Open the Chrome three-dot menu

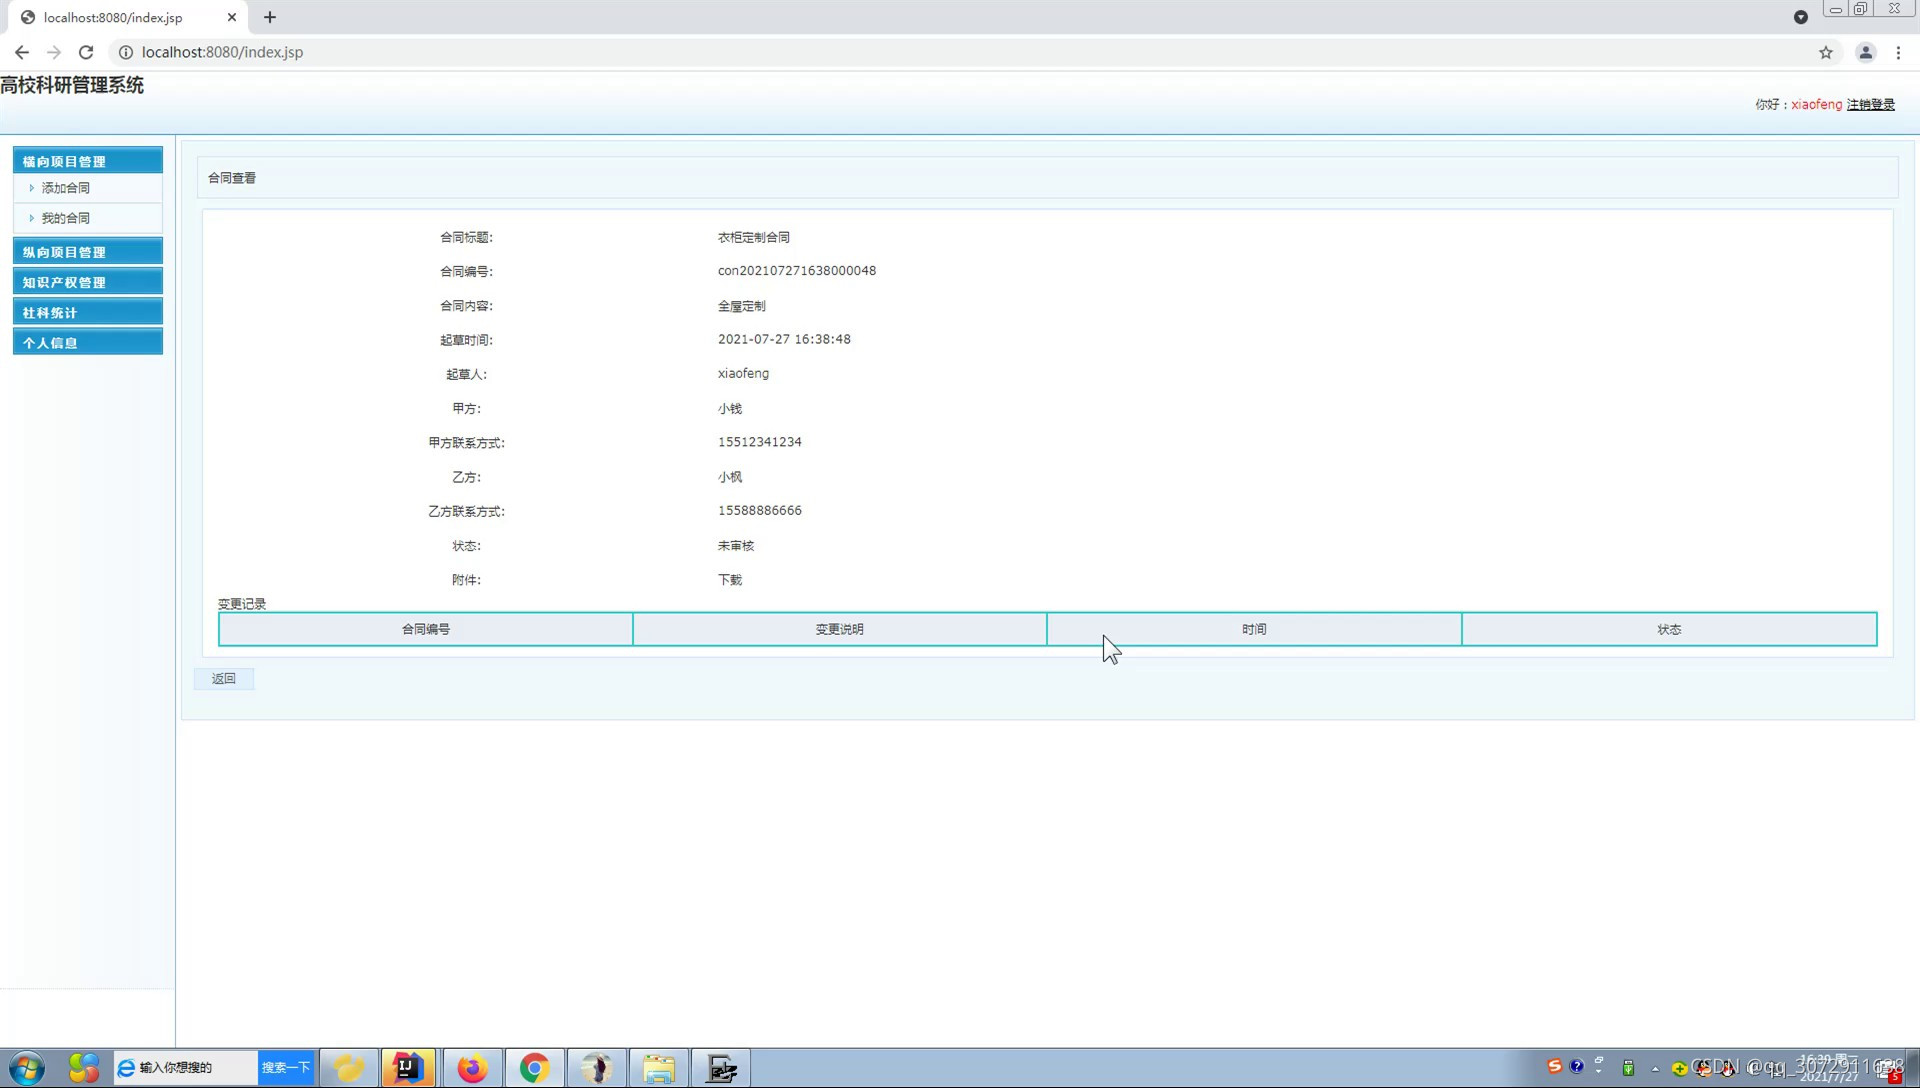click(x=1898, y=52)
